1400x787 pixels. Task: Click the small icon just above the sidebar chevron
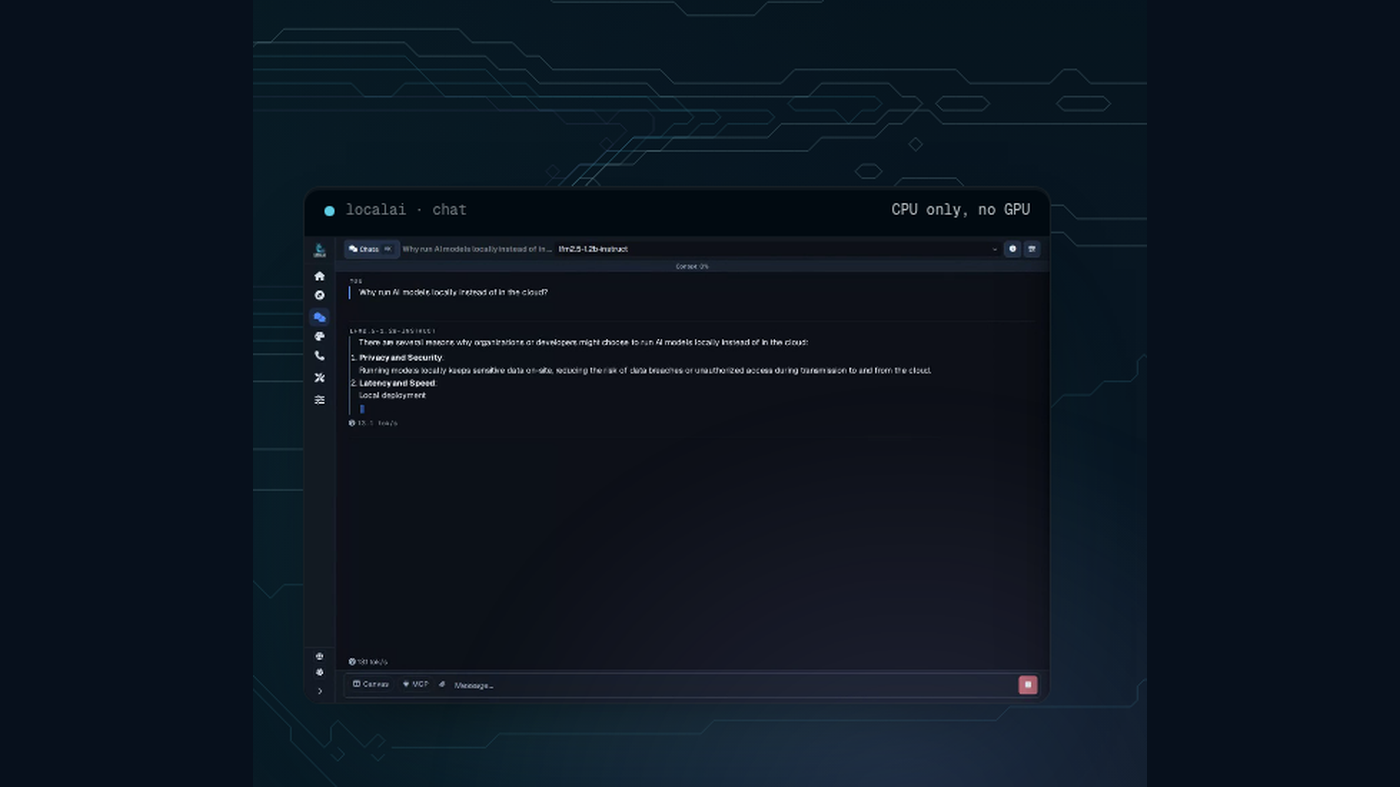tap(319, 672)
